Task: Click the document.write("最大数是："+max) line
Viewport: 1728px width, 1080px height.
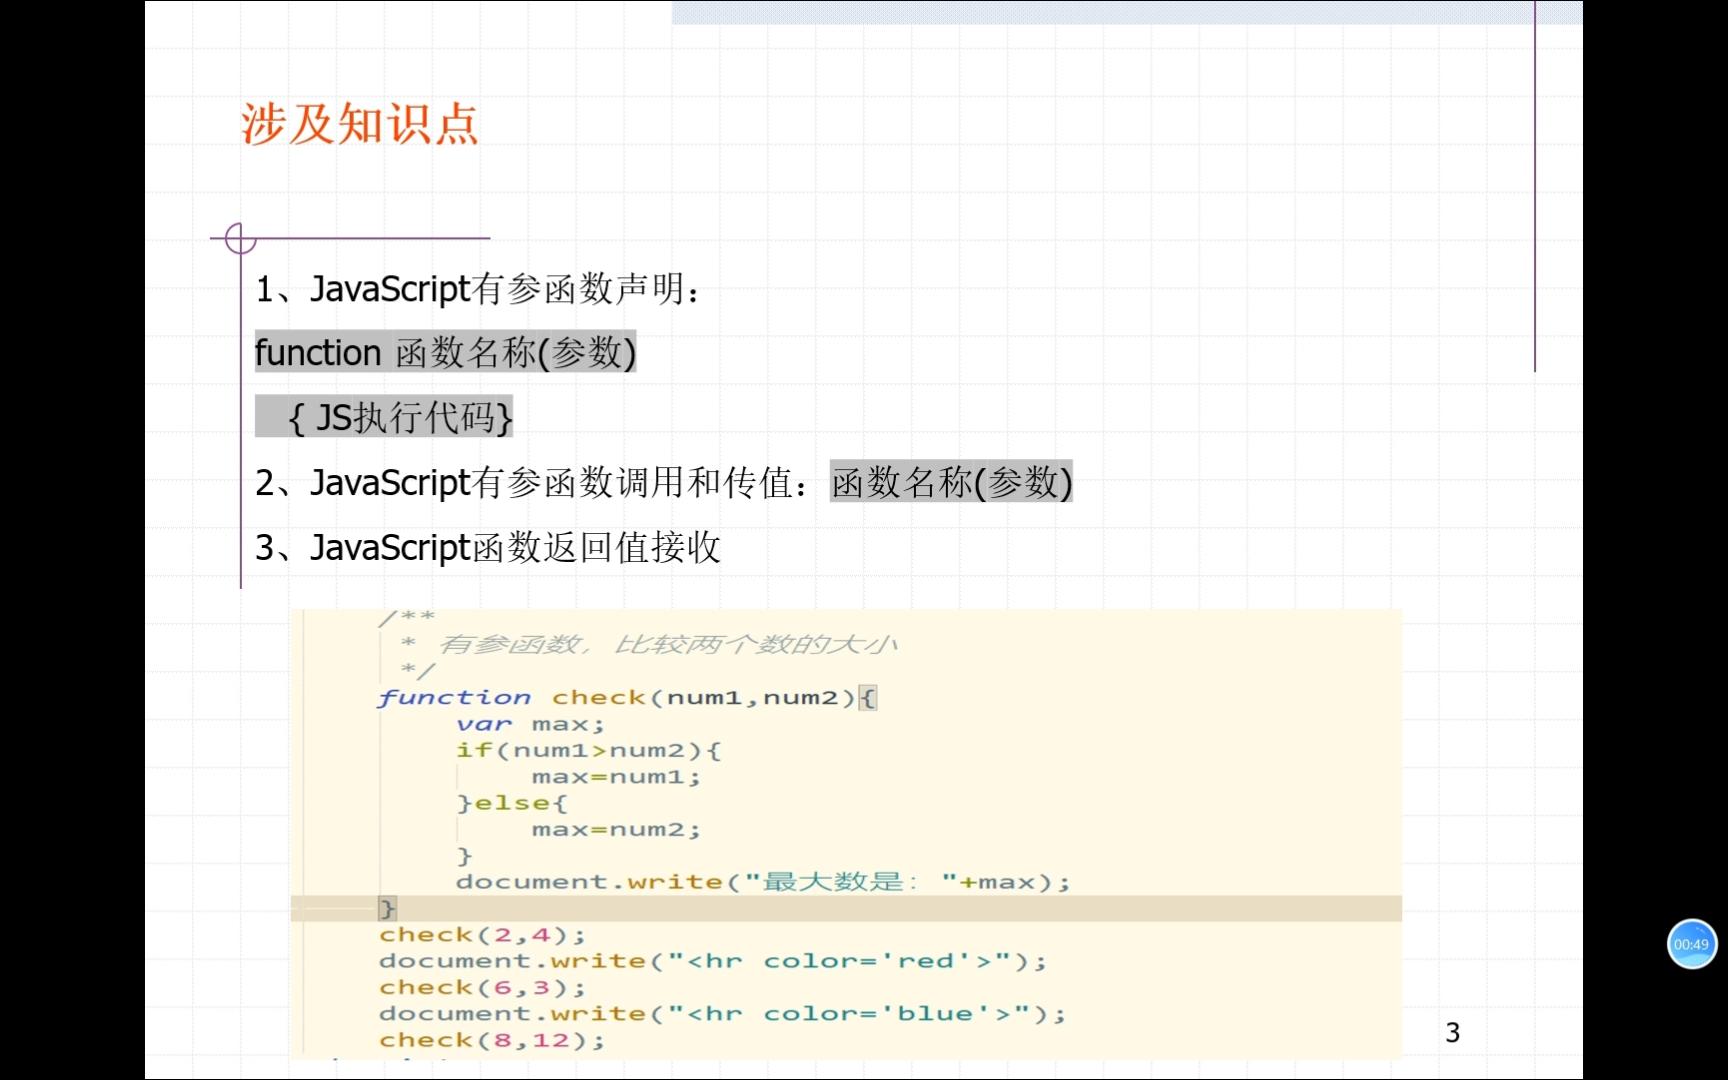Action: [763, 882]
